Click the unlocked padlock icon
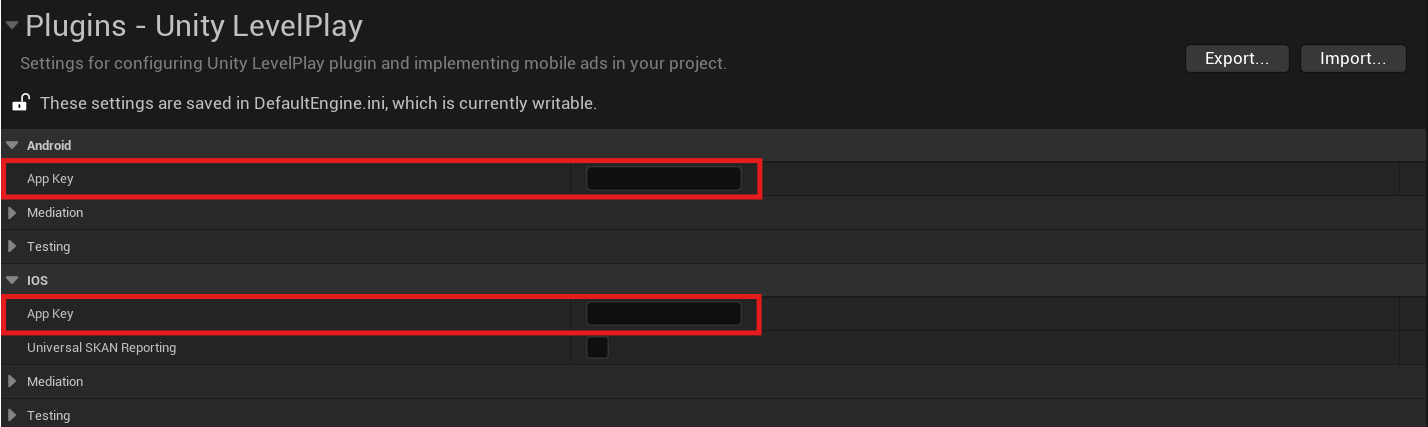This screenshot has height=427, width=1428. [20, 102]
